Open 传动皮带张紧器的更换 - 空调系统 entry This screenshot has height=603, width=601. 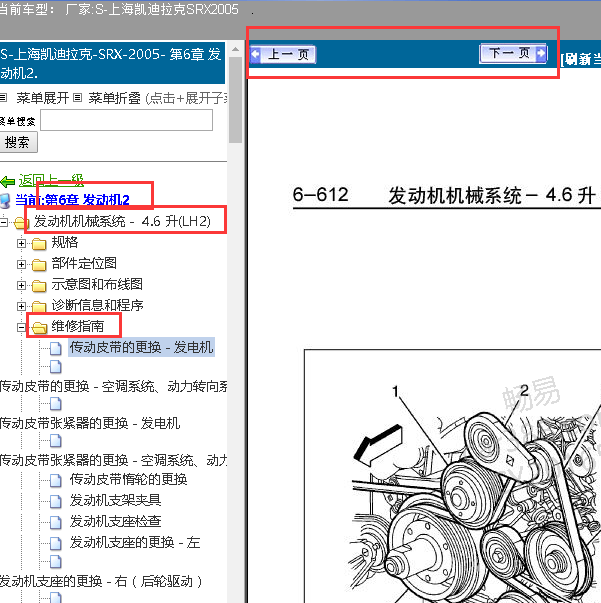pyautogui.click(x=113, y=460)
